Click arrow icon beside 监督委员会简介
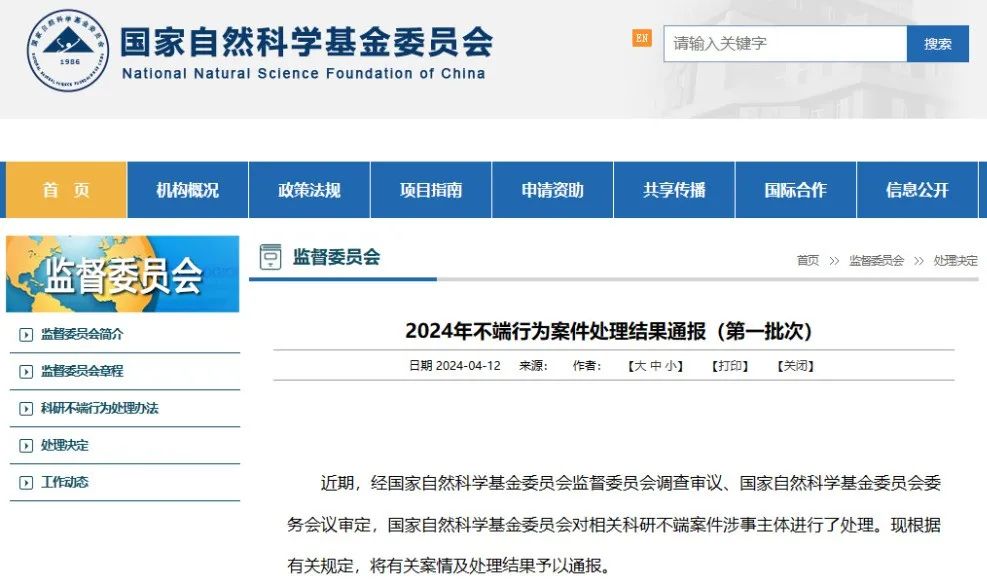The height and width of the screenshot is (585, 987). pyautogui.click(x=26, y=334)
